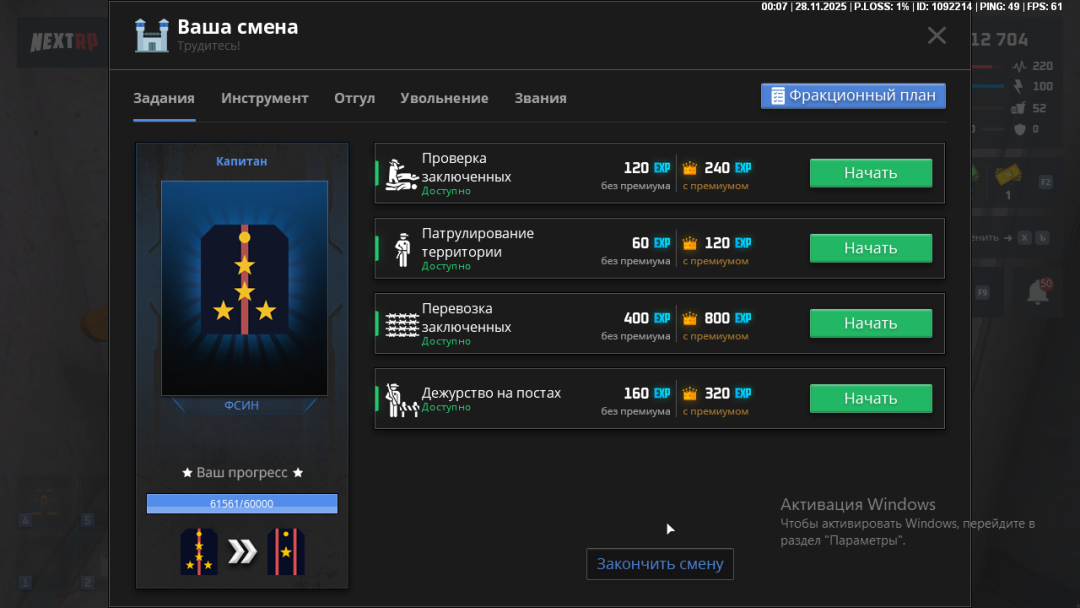This screenshot has width=1080, height=608.
Task: Click the Капитан rank card image
Action: click(x=244, y=288)
